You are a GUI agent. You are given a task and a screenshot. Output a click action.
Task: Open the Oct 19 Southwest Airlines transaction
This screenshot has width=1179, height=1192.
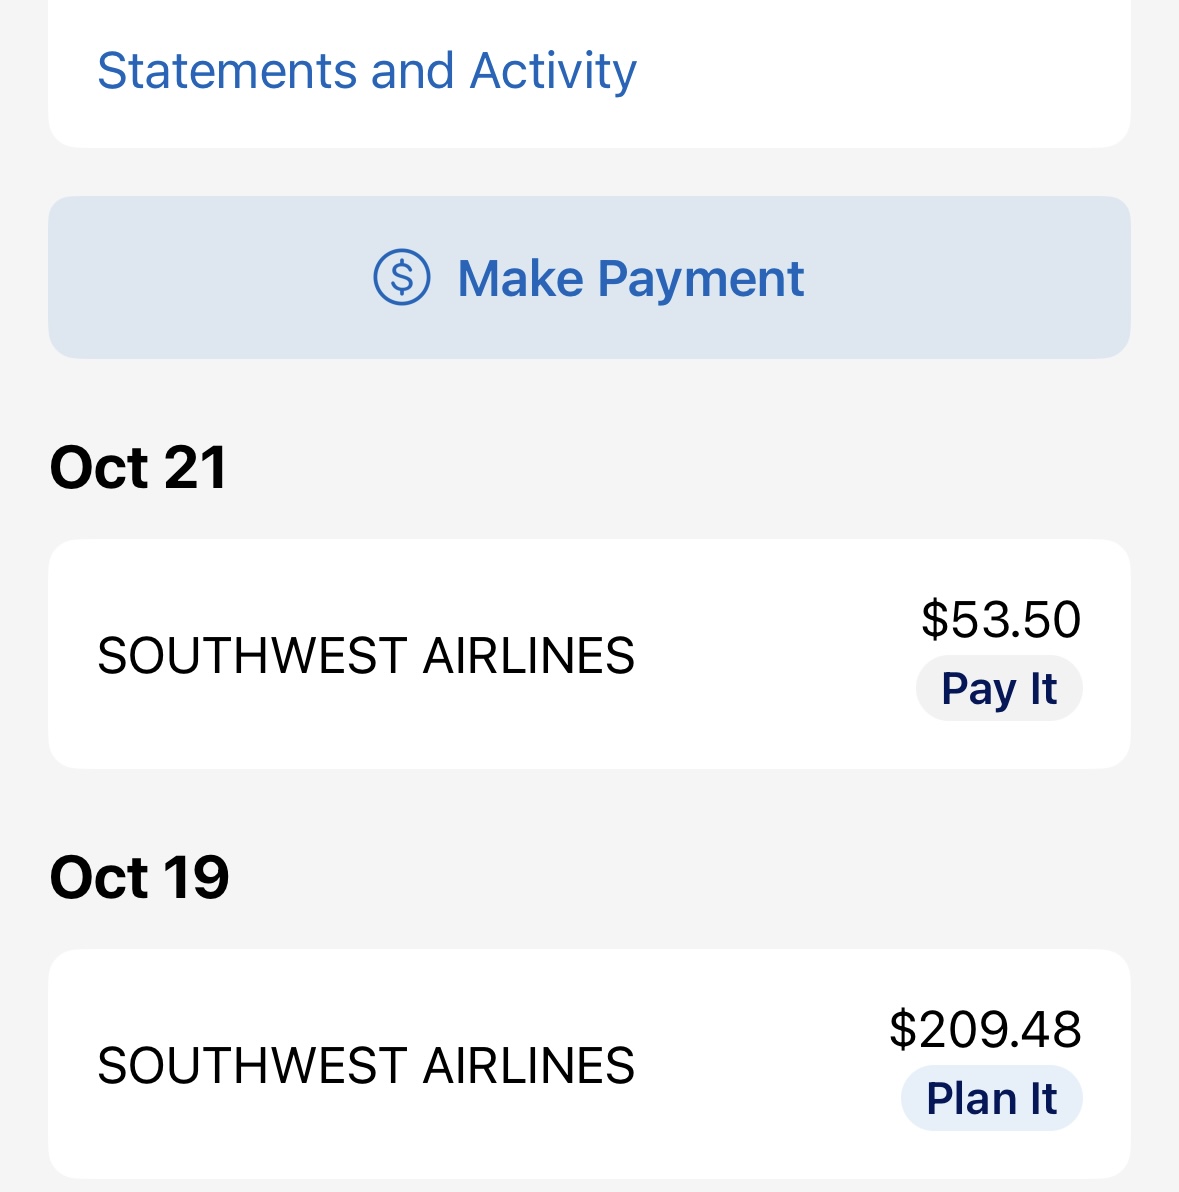point(589,1064)
